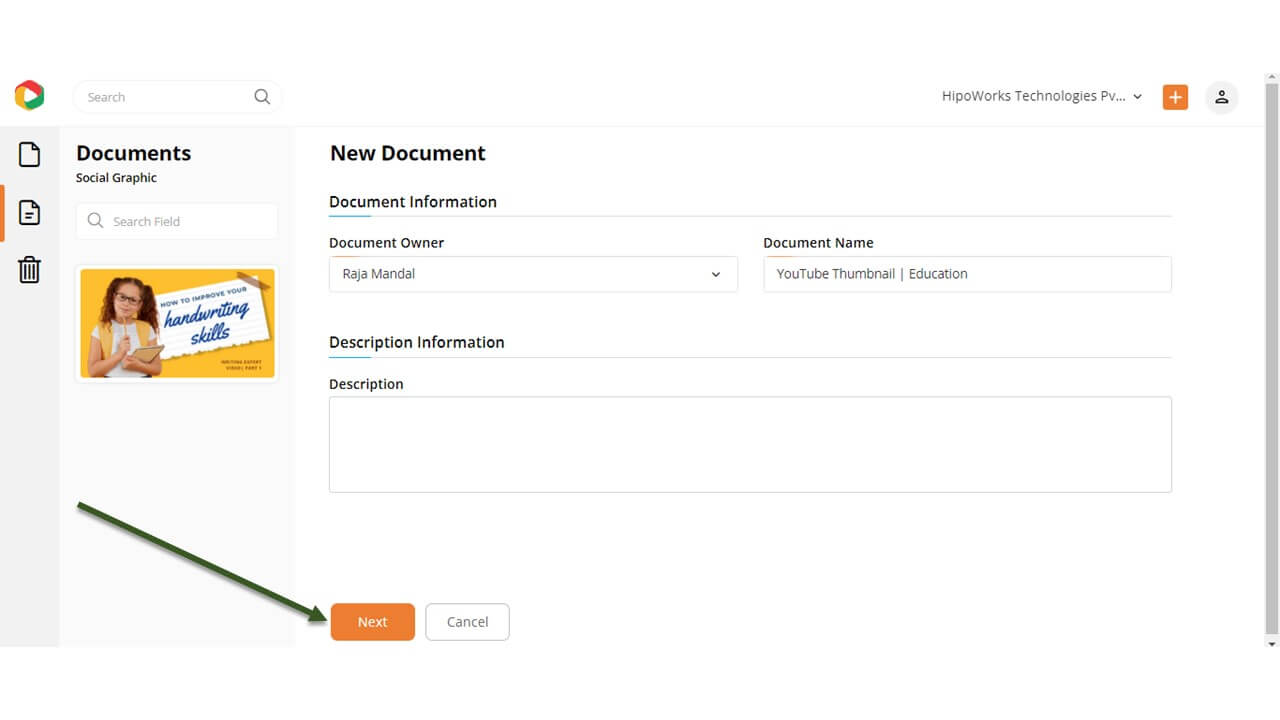Screen dimensions: 1280x720
Task: Click the magnifier icon in Search Field box
Action: pos(96,221)
